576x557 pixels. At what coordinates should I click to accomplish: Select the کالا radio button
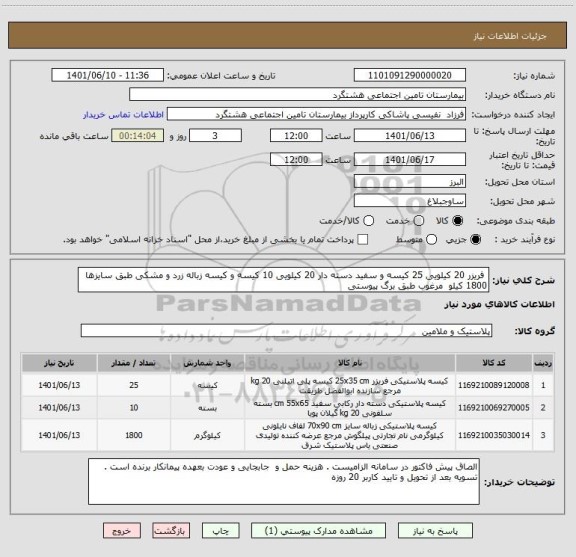coord(458,220)
